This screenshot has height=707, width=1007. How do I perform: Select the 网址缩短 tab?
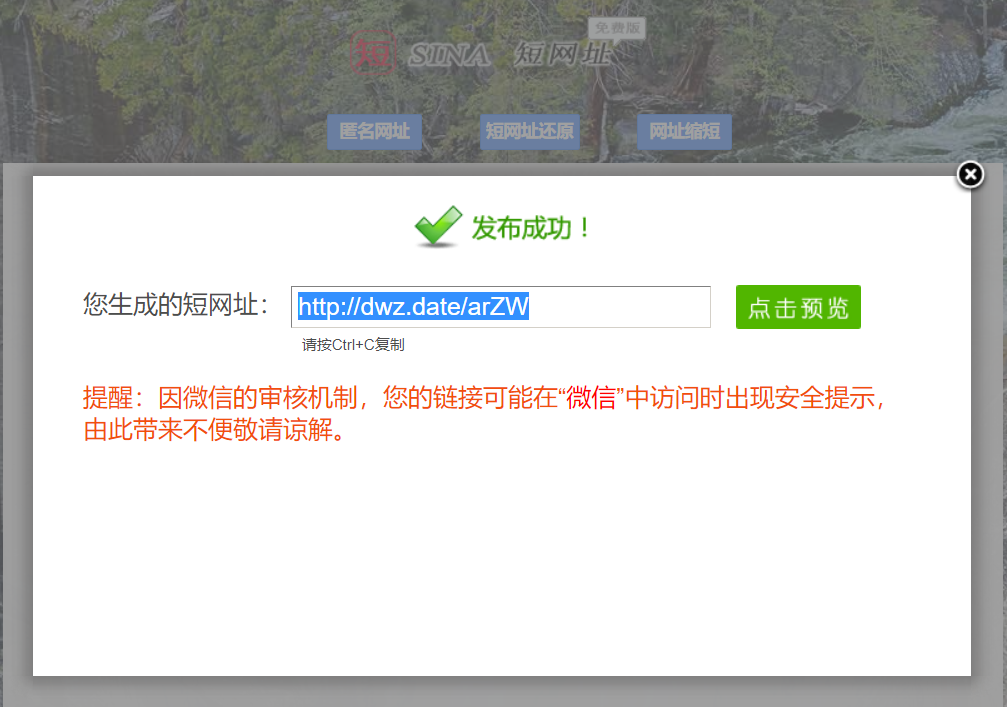[x=684, y=132]
